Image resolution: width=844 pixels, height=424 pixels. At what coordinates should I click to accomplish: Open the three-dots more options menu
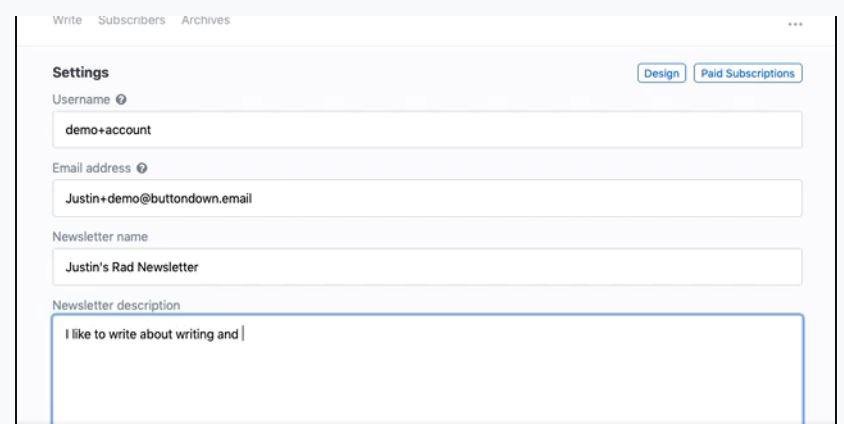pyautogui.click(x=795, y=23)
